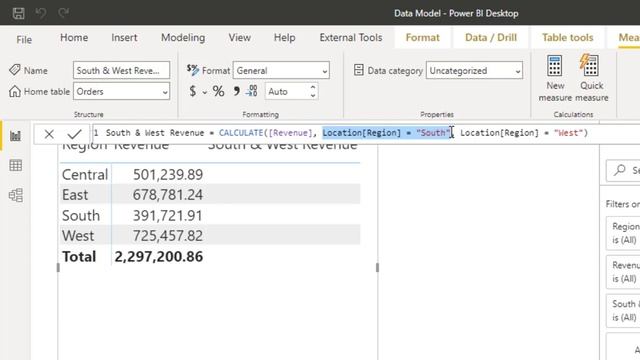Screen dimensions: 640x360
Task: Click [Revenue] in the formula bar
Action: (x=290, y=133)
